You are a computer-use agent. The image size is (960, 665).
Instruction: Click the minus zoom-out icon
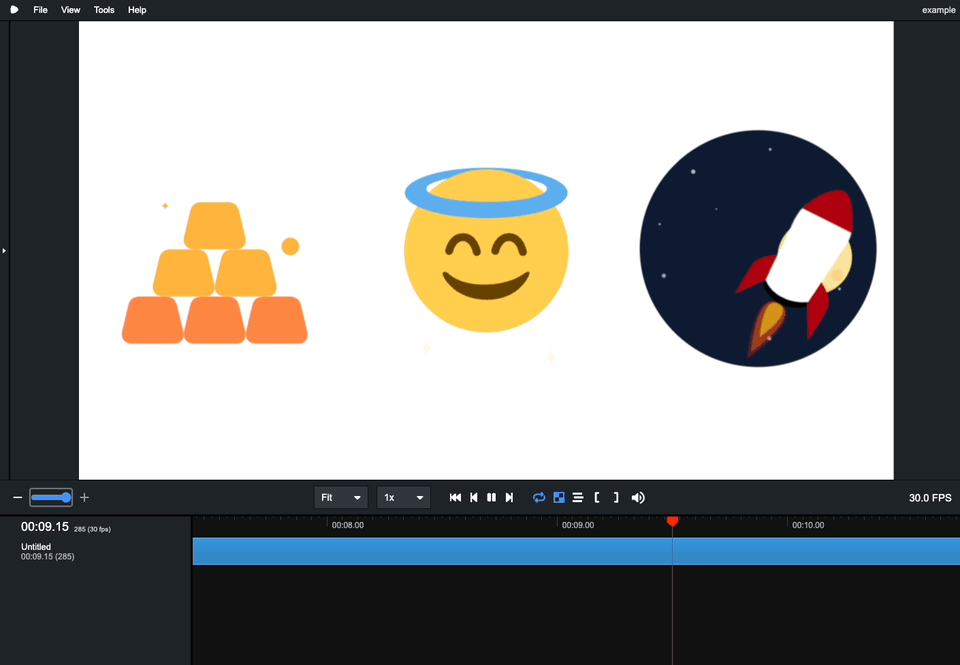[x=17, y=497]
